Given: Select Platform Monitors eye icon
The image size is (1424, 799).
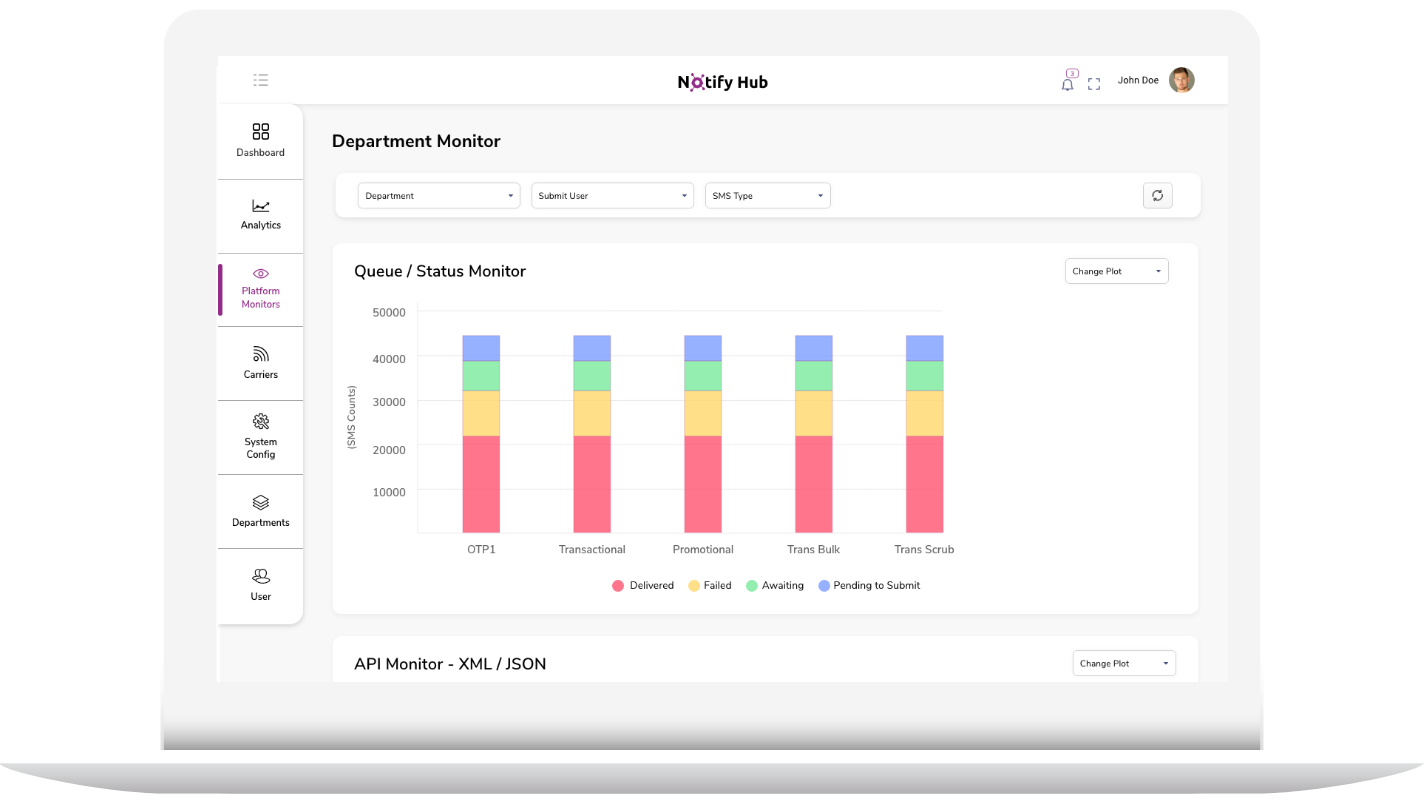Looking at the screenshot, I should tap(260, 274).
